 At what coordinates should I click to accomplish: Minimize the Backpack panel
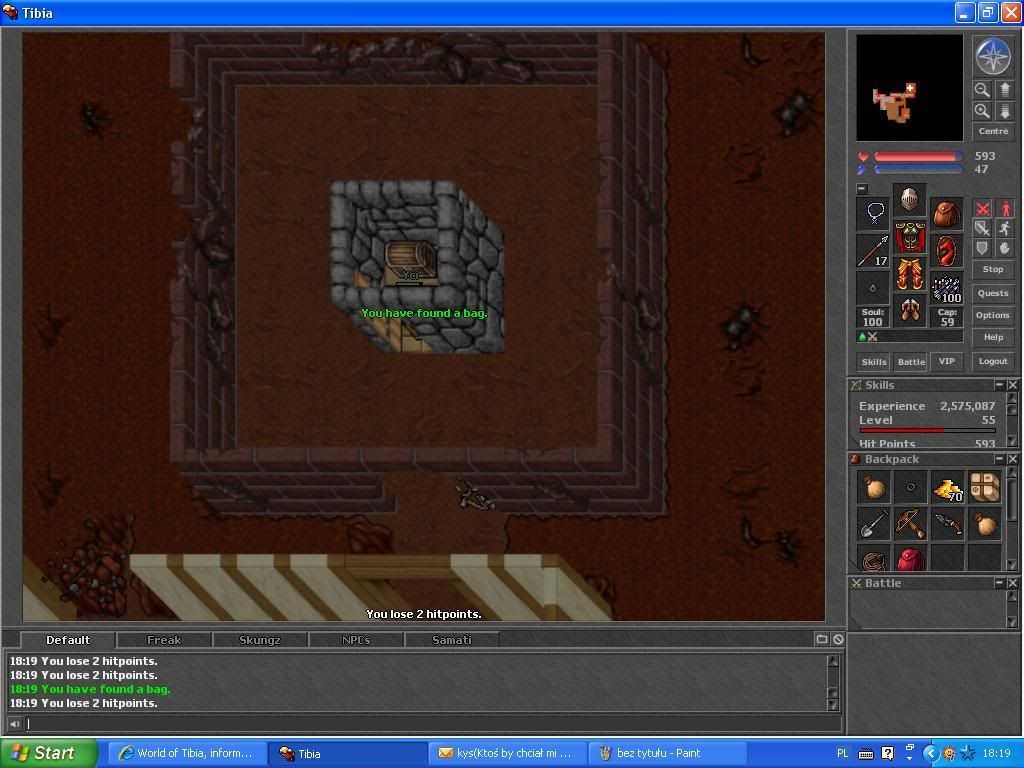(999, 459)
